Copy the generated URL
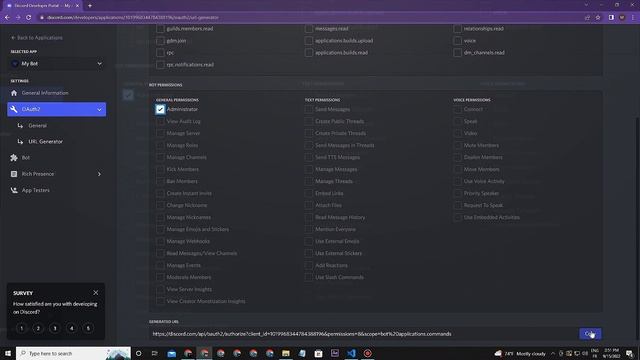 (x=590, y=334)
